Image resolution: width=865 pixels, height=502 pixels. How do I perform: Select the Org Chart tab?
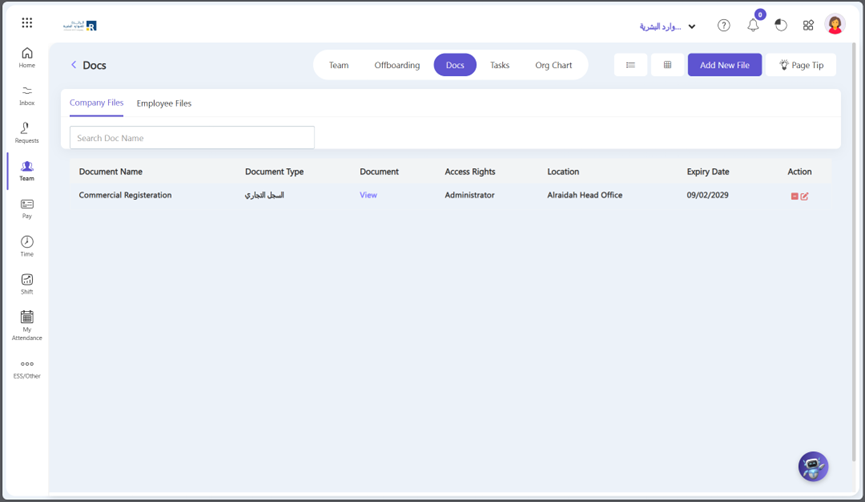pyautogui.click(x=553, y=65)
